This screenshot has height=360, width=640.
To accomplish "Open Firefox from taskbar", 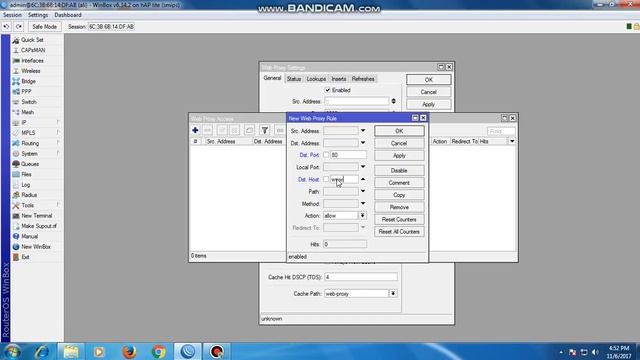I will pyautogui.click(x=129, y=351).
